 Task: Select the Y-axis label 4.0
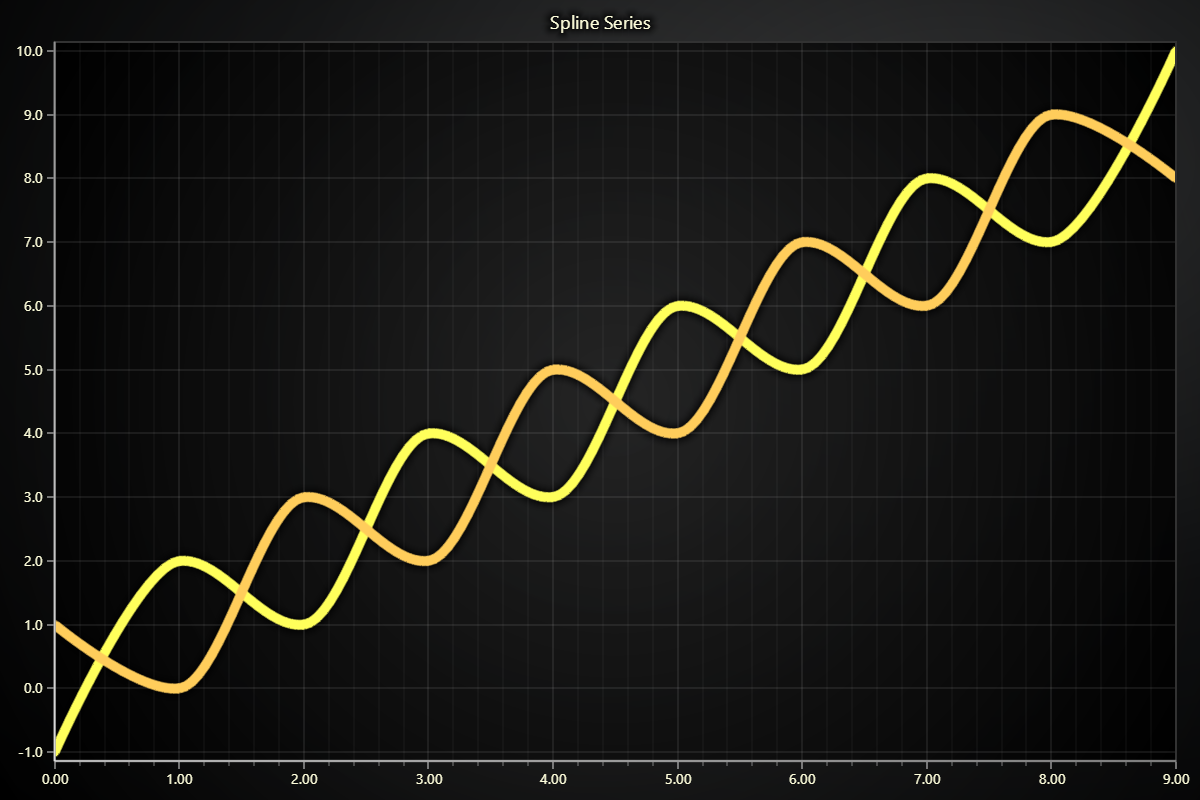pos(33,433)
